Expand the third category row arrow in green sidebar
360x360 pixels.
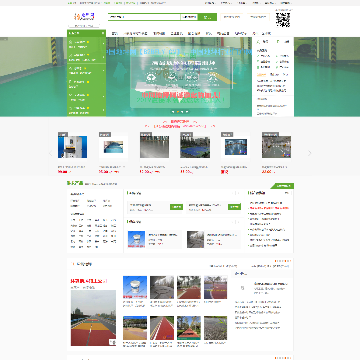(x=103, y=70)
